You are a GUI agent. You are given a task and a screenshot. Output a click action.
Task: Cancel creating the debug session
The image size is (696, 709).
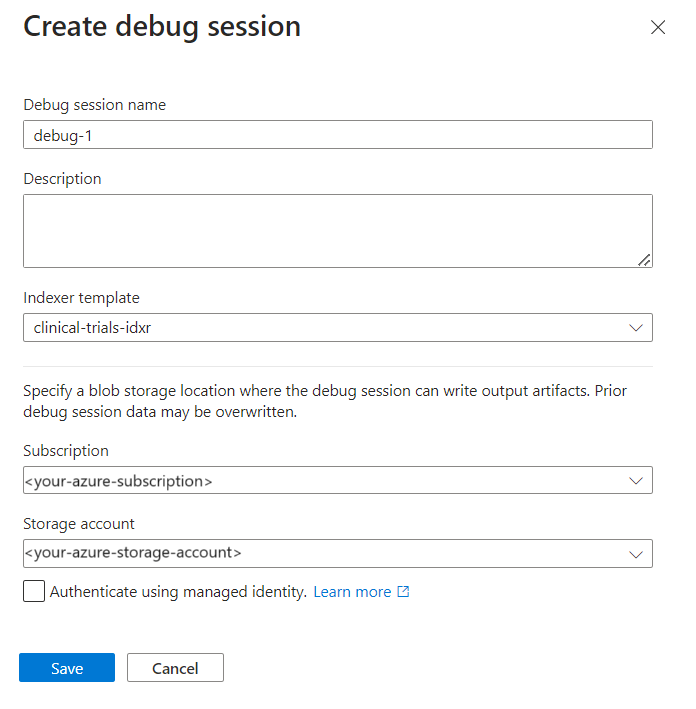point(175,667)
